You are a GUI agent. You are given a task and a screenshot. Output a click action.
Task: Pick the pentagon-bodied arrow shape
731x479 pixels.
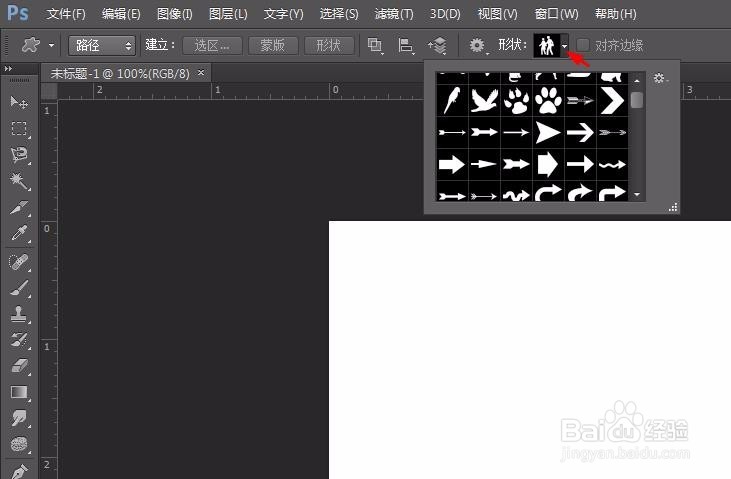click(548, 164)
